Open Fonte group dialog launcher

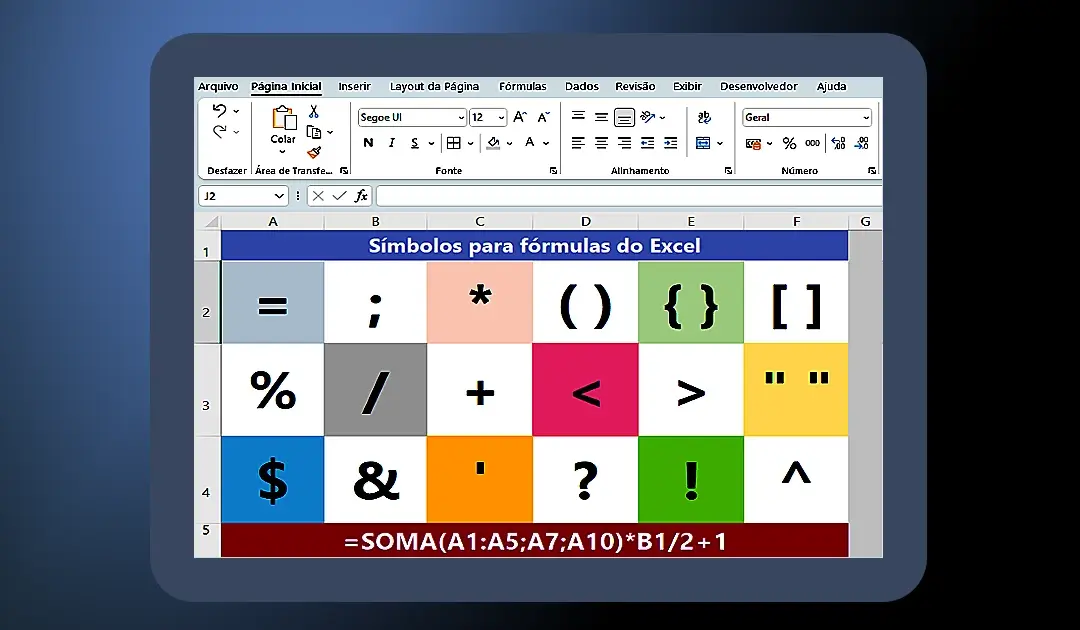pos(554,171)
